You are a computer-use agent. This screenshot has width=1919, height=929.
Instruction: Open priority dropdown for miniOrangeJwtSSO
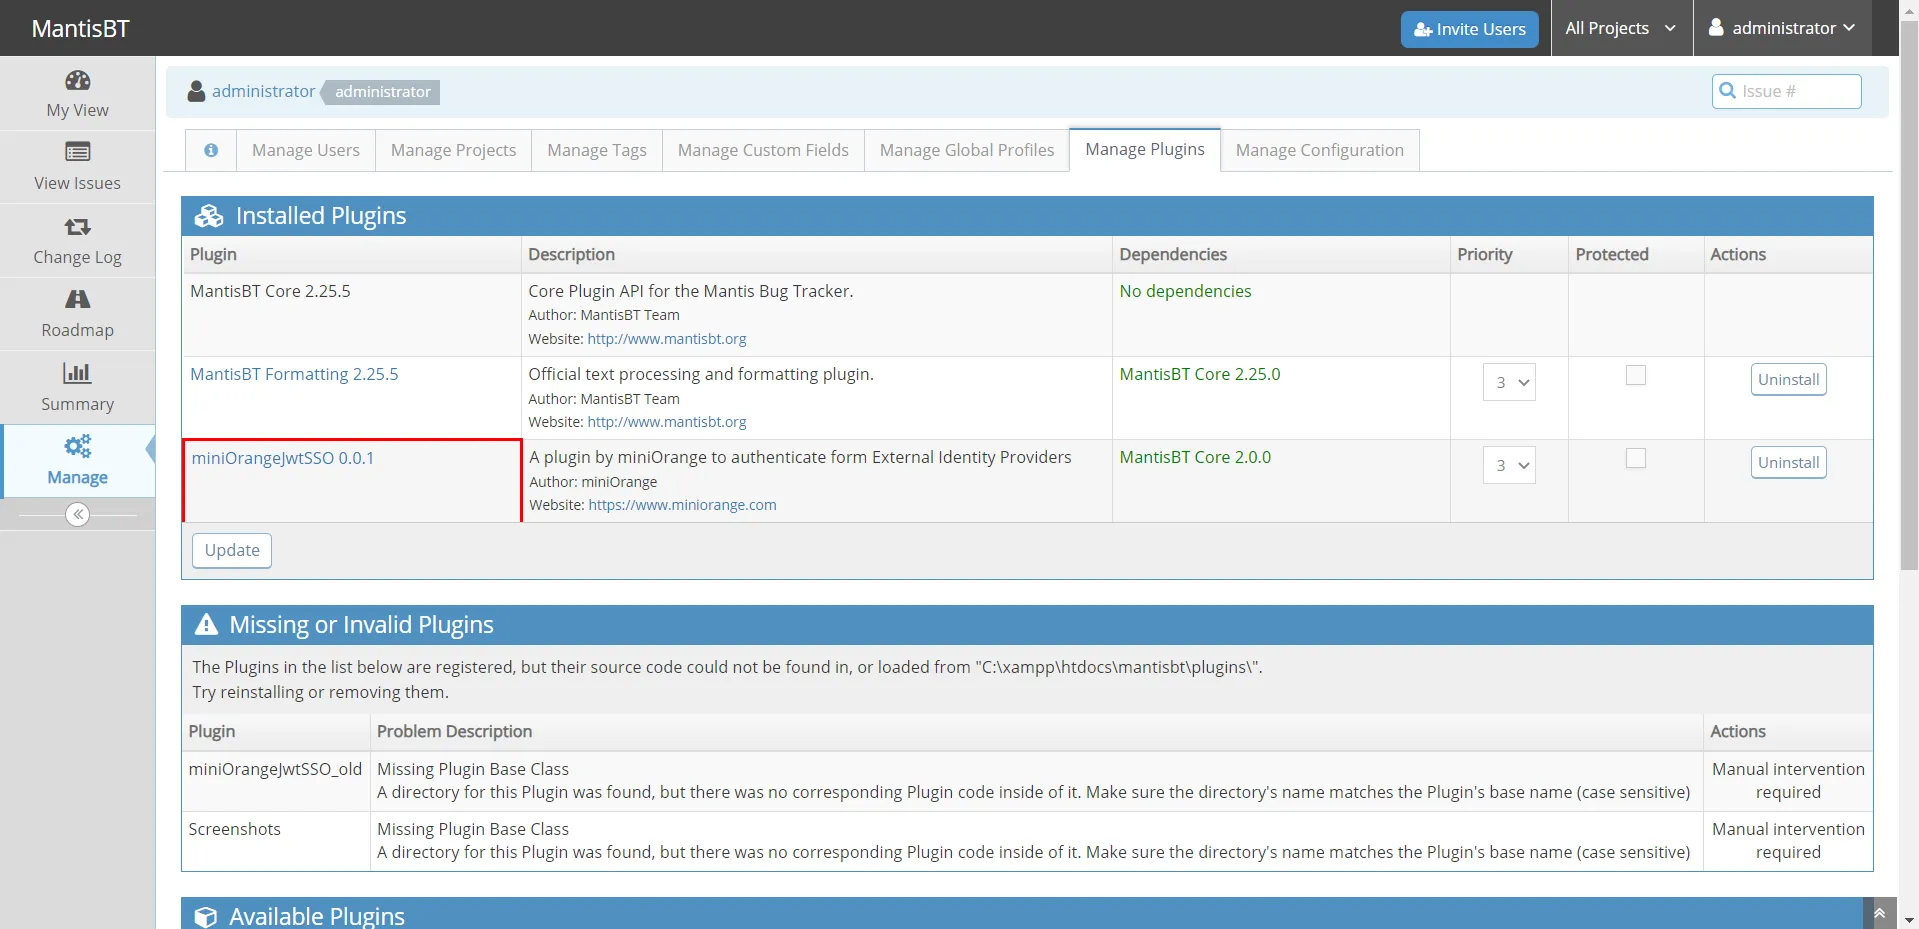(x=1509, y=465)
